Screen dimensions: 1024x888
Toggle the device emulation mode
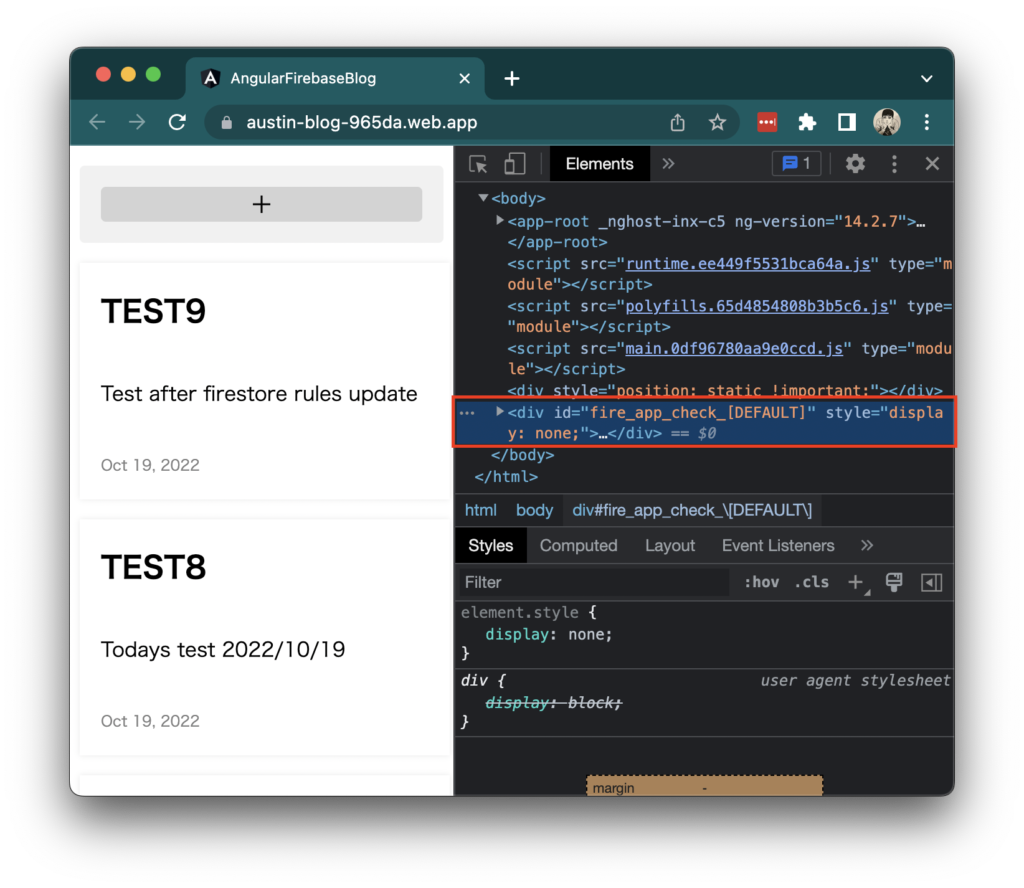(514, 163)
